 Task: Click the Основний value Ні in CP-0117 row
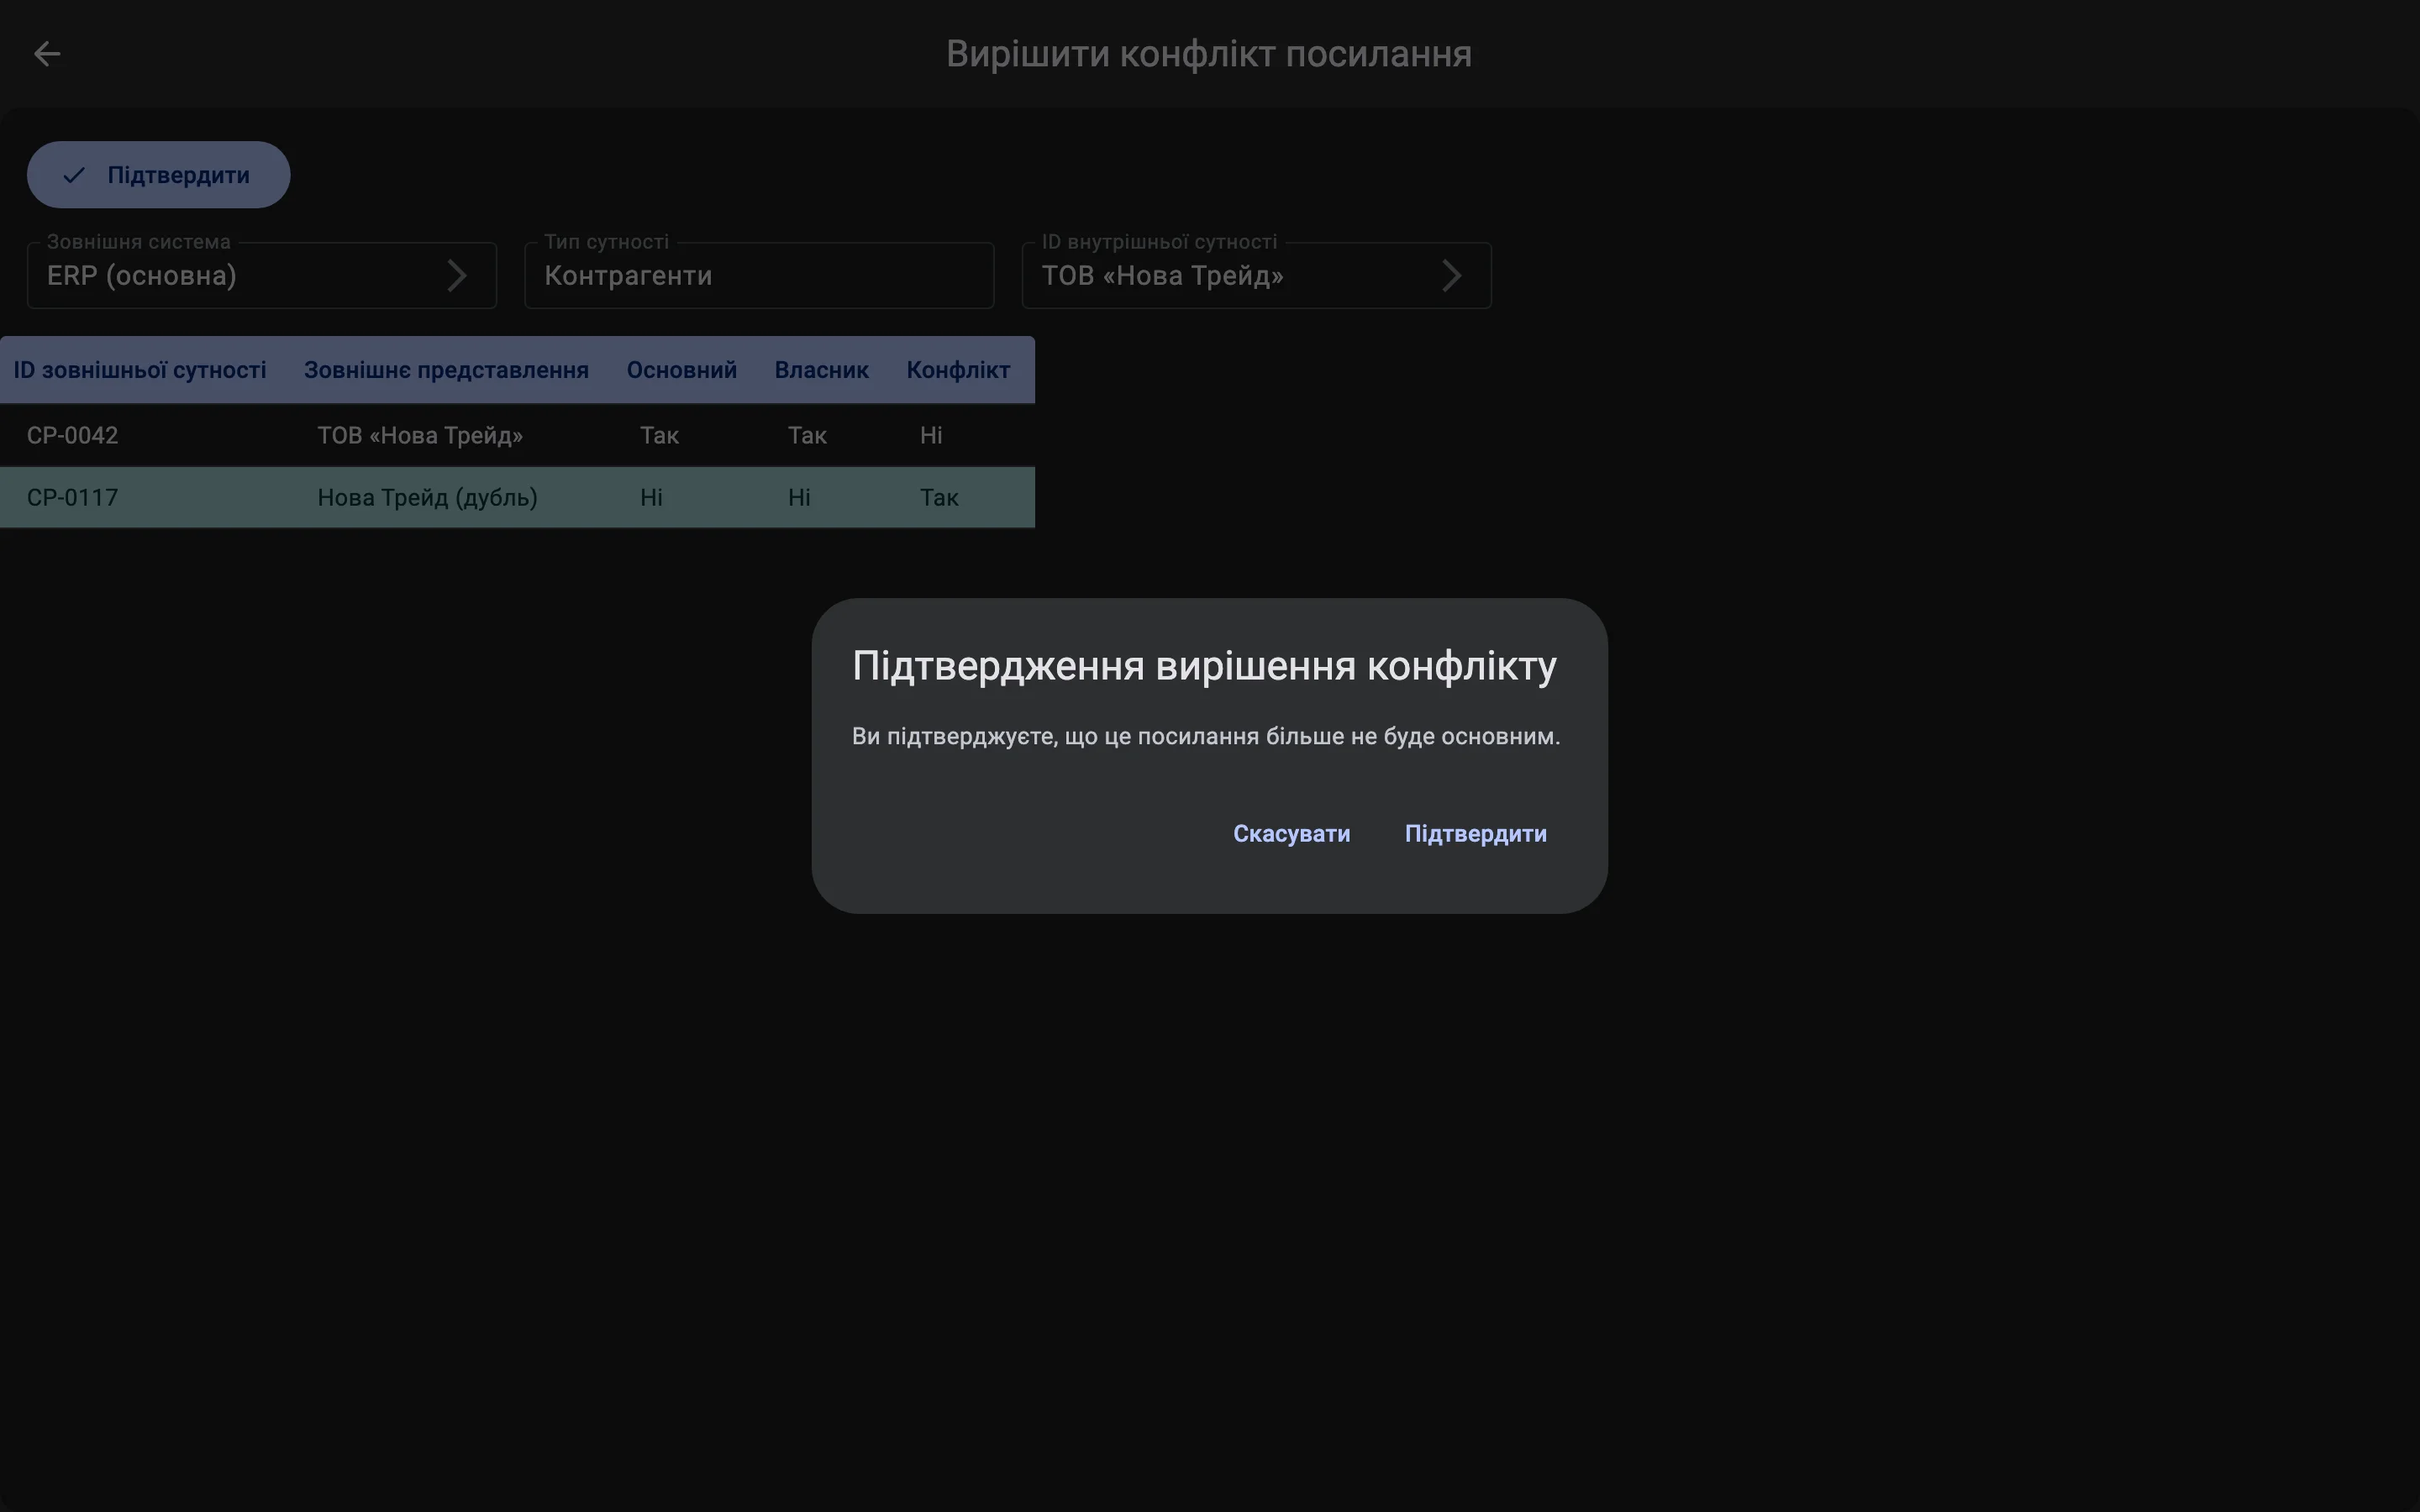point(652,498)
